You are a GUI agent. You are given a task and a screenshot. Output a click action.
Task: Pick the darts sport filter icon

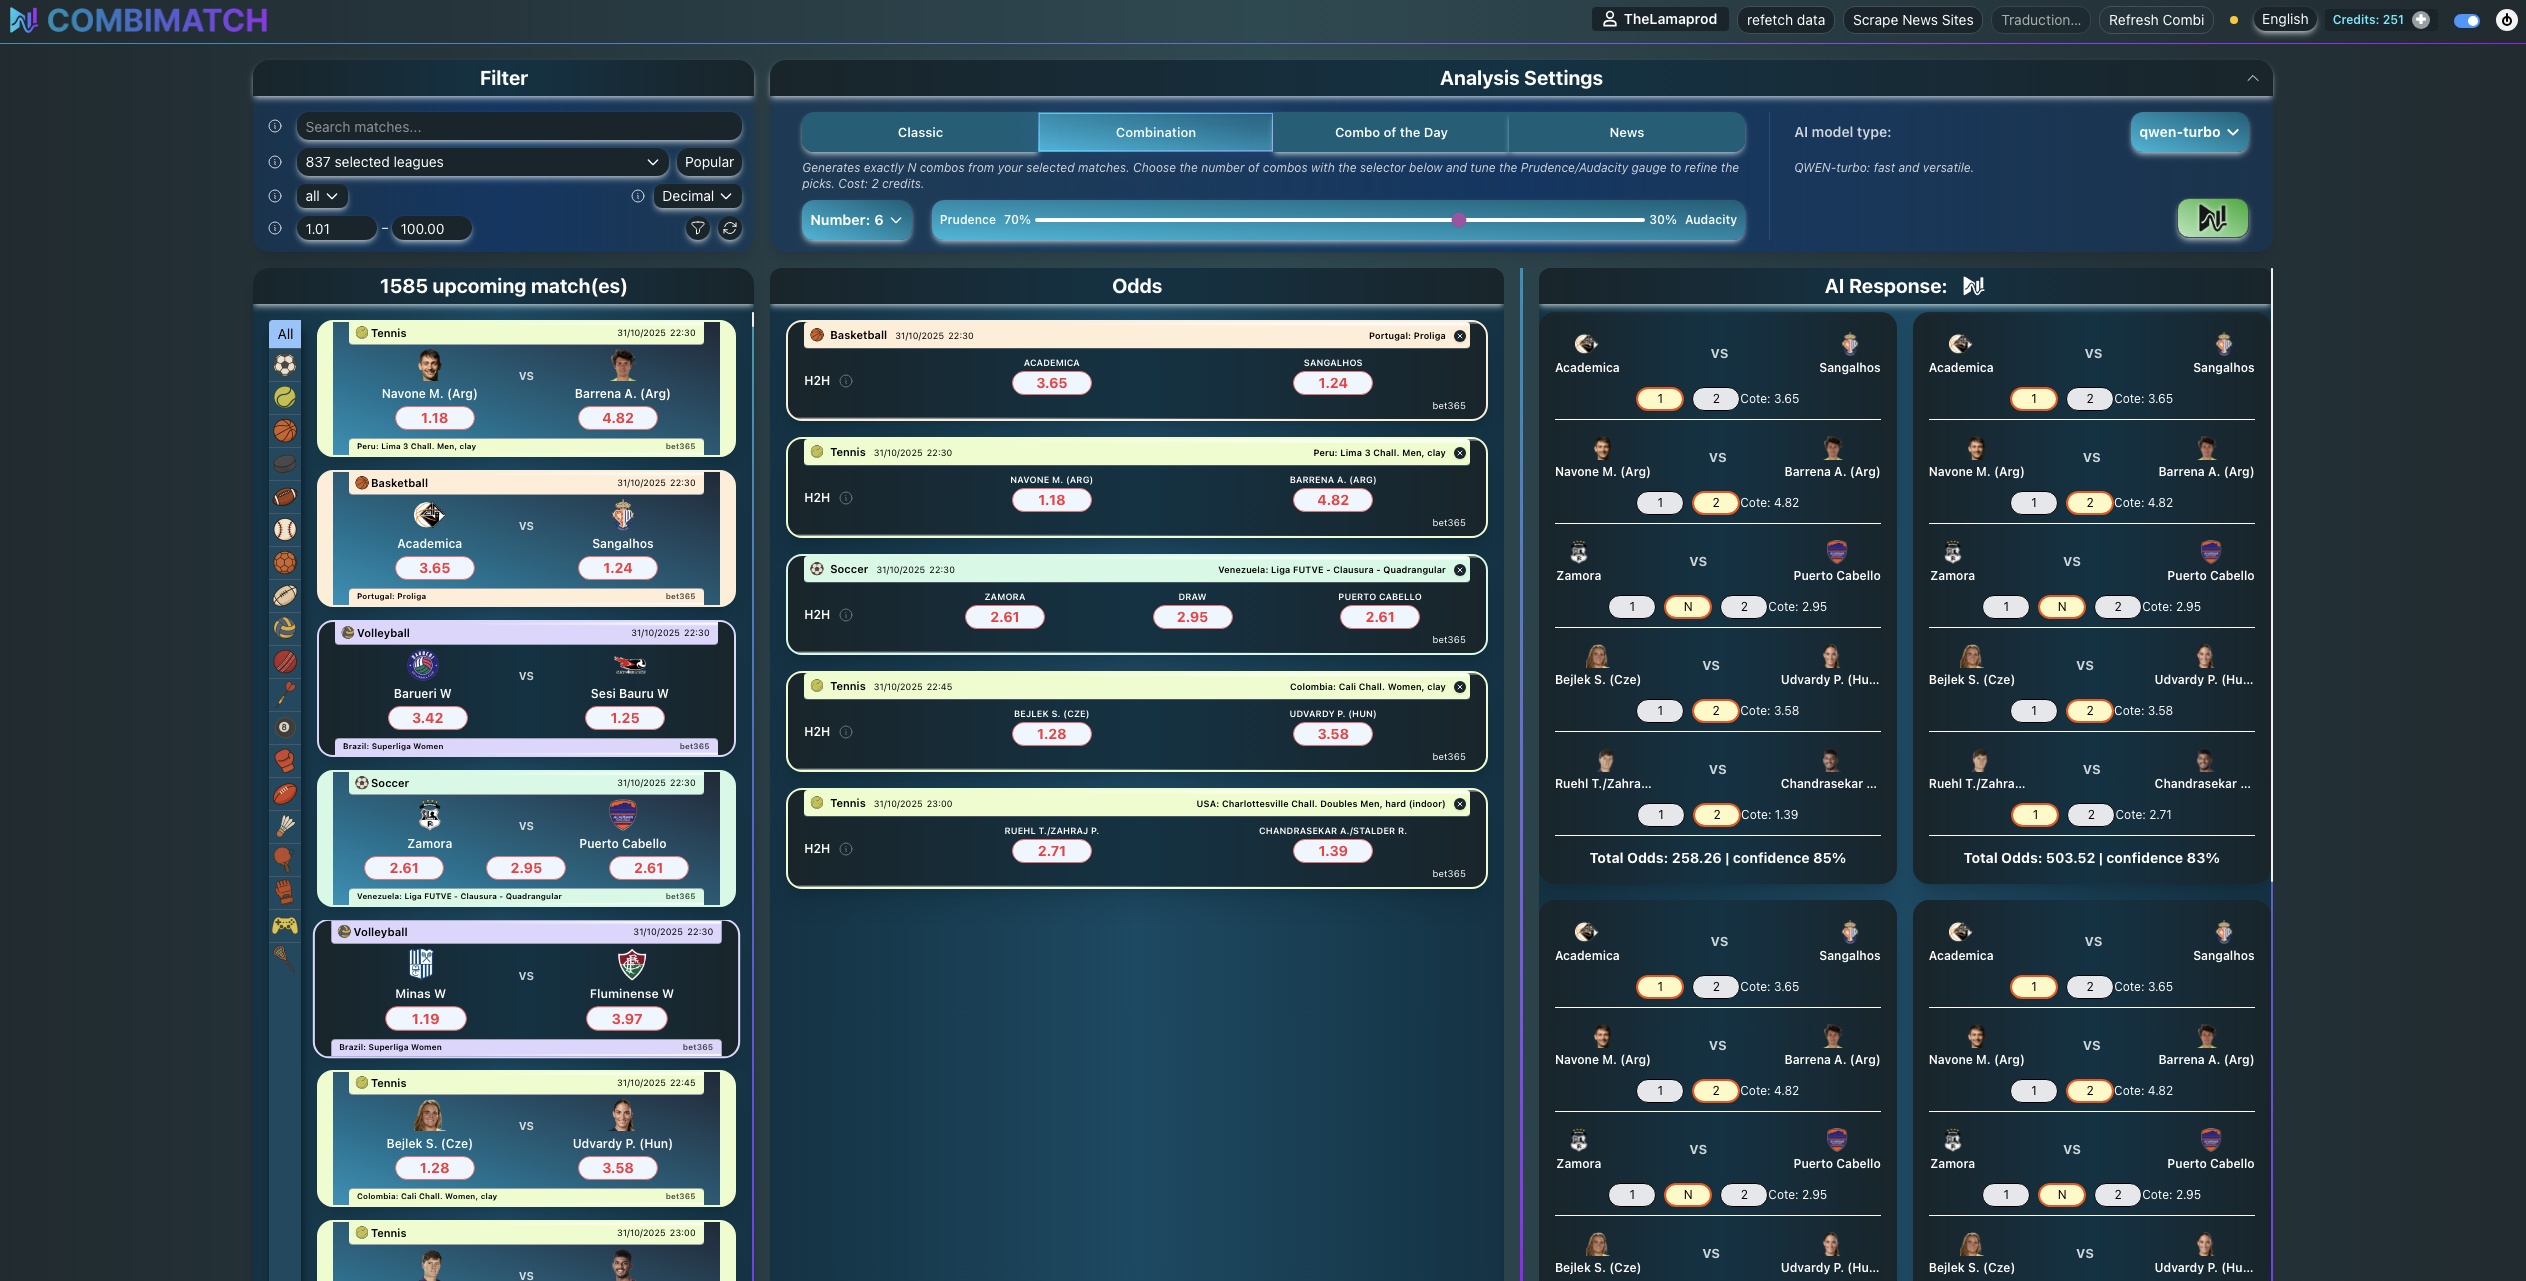click(285, 693)
